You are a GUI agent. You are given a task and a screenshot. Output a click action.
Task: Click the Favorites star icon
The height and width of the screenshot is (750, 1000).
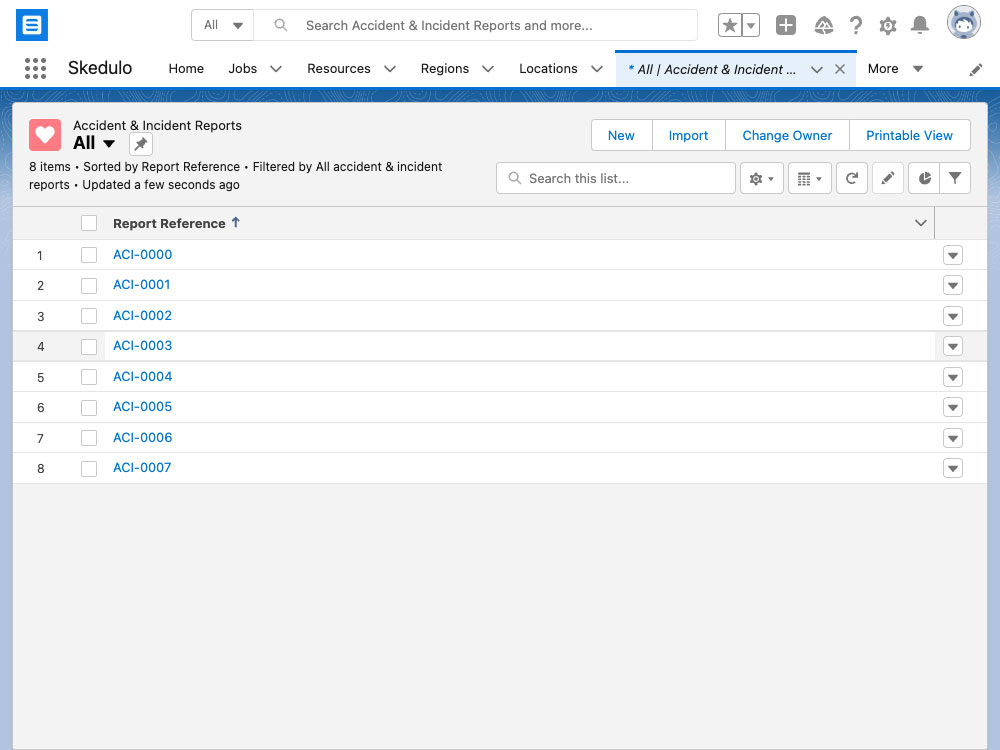[x=730, y=26]
